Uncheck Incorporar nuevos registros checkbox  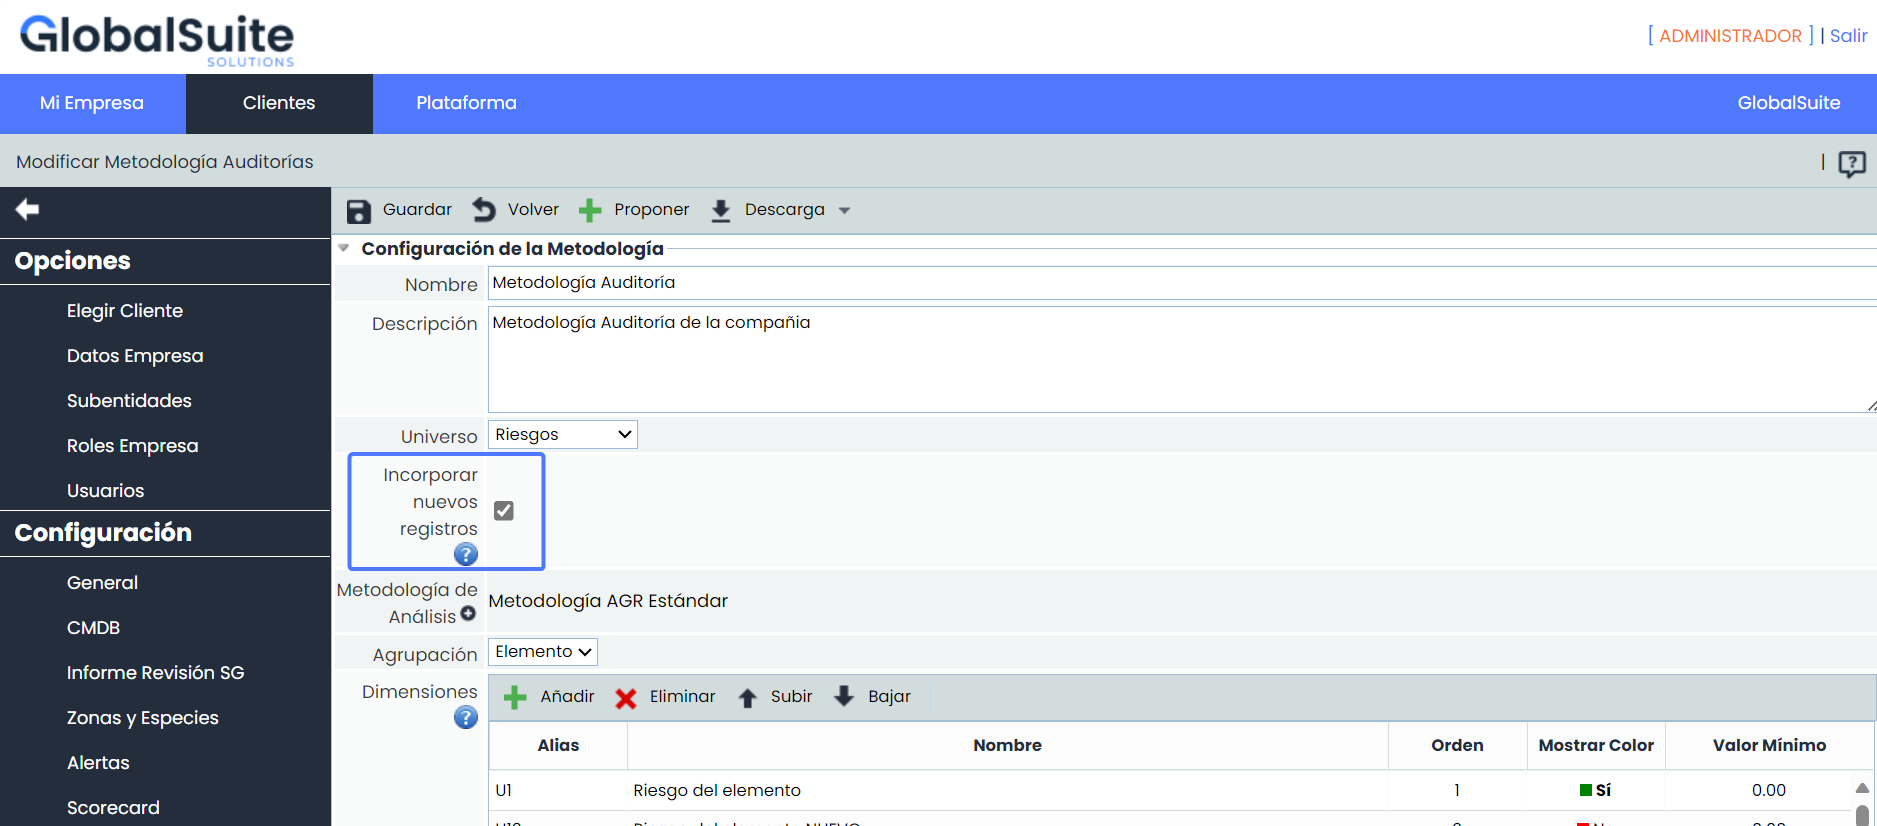pyautogui.click(x=504, y=511)
